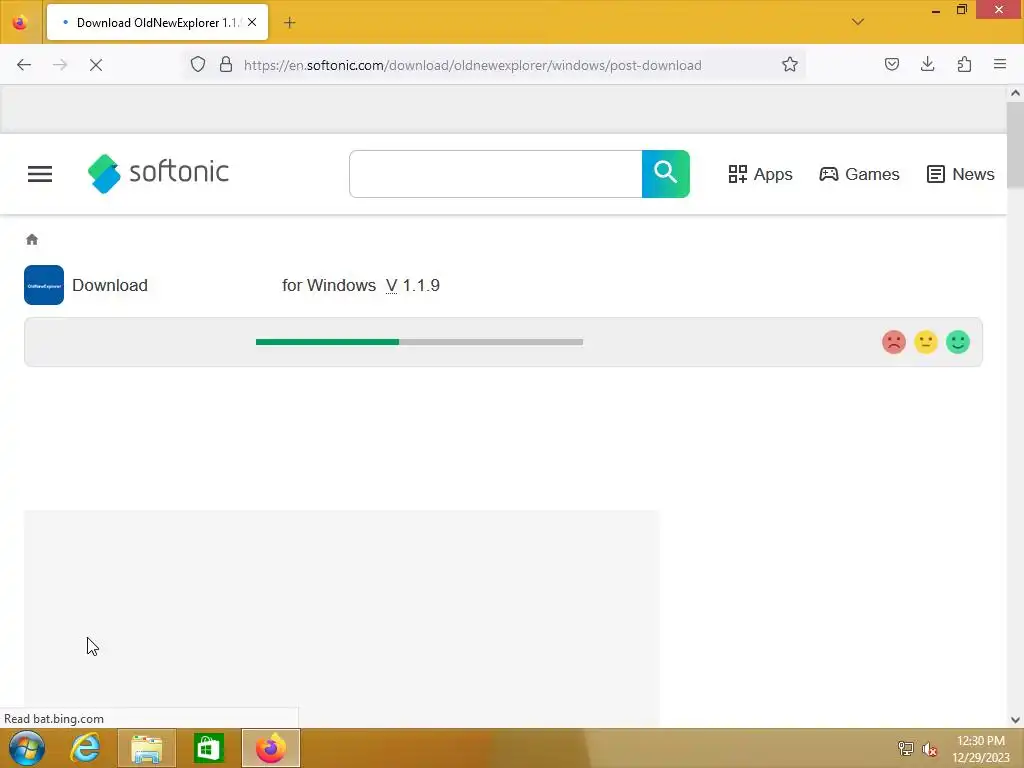Go back to the previous page
This screenshot has width=1024, height=768.
tap(24, 65)
